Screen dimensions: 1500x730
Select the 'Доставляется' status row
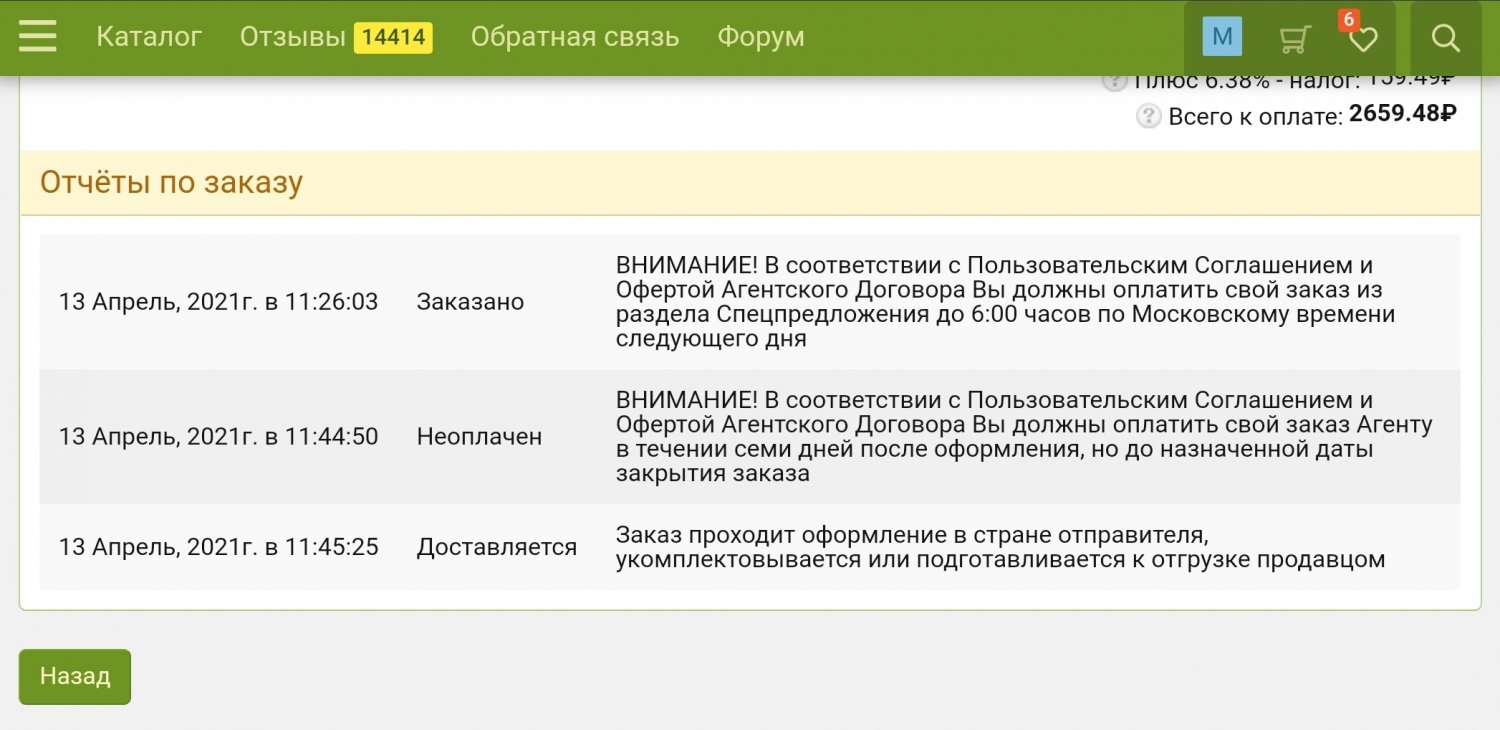pos(496,547)
